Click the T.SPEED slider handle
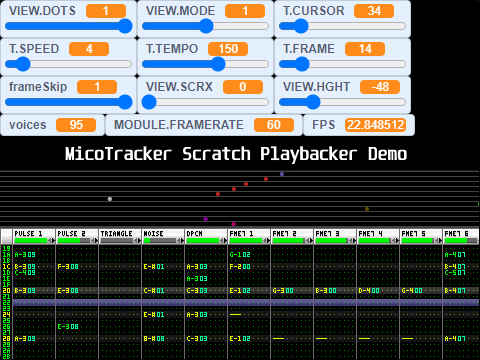 [x=23, y=64]
